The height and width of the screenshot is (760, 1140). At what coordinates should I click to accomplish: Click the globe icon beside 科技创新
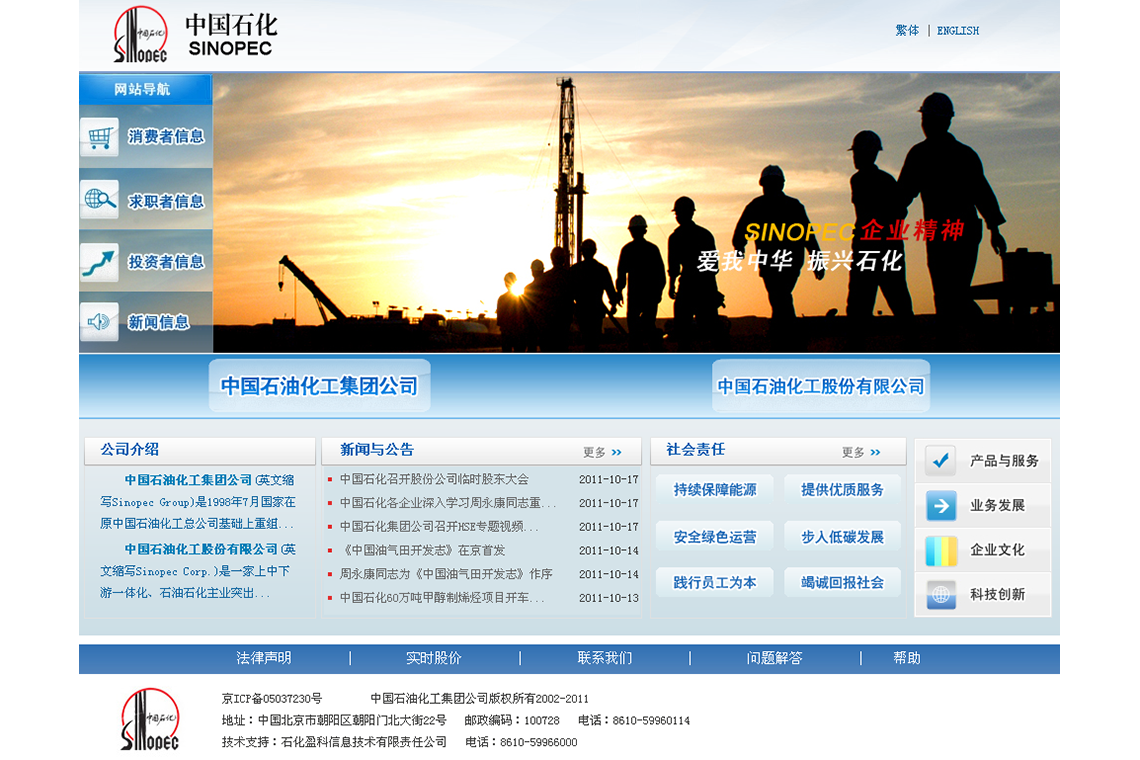coord(941,595)
